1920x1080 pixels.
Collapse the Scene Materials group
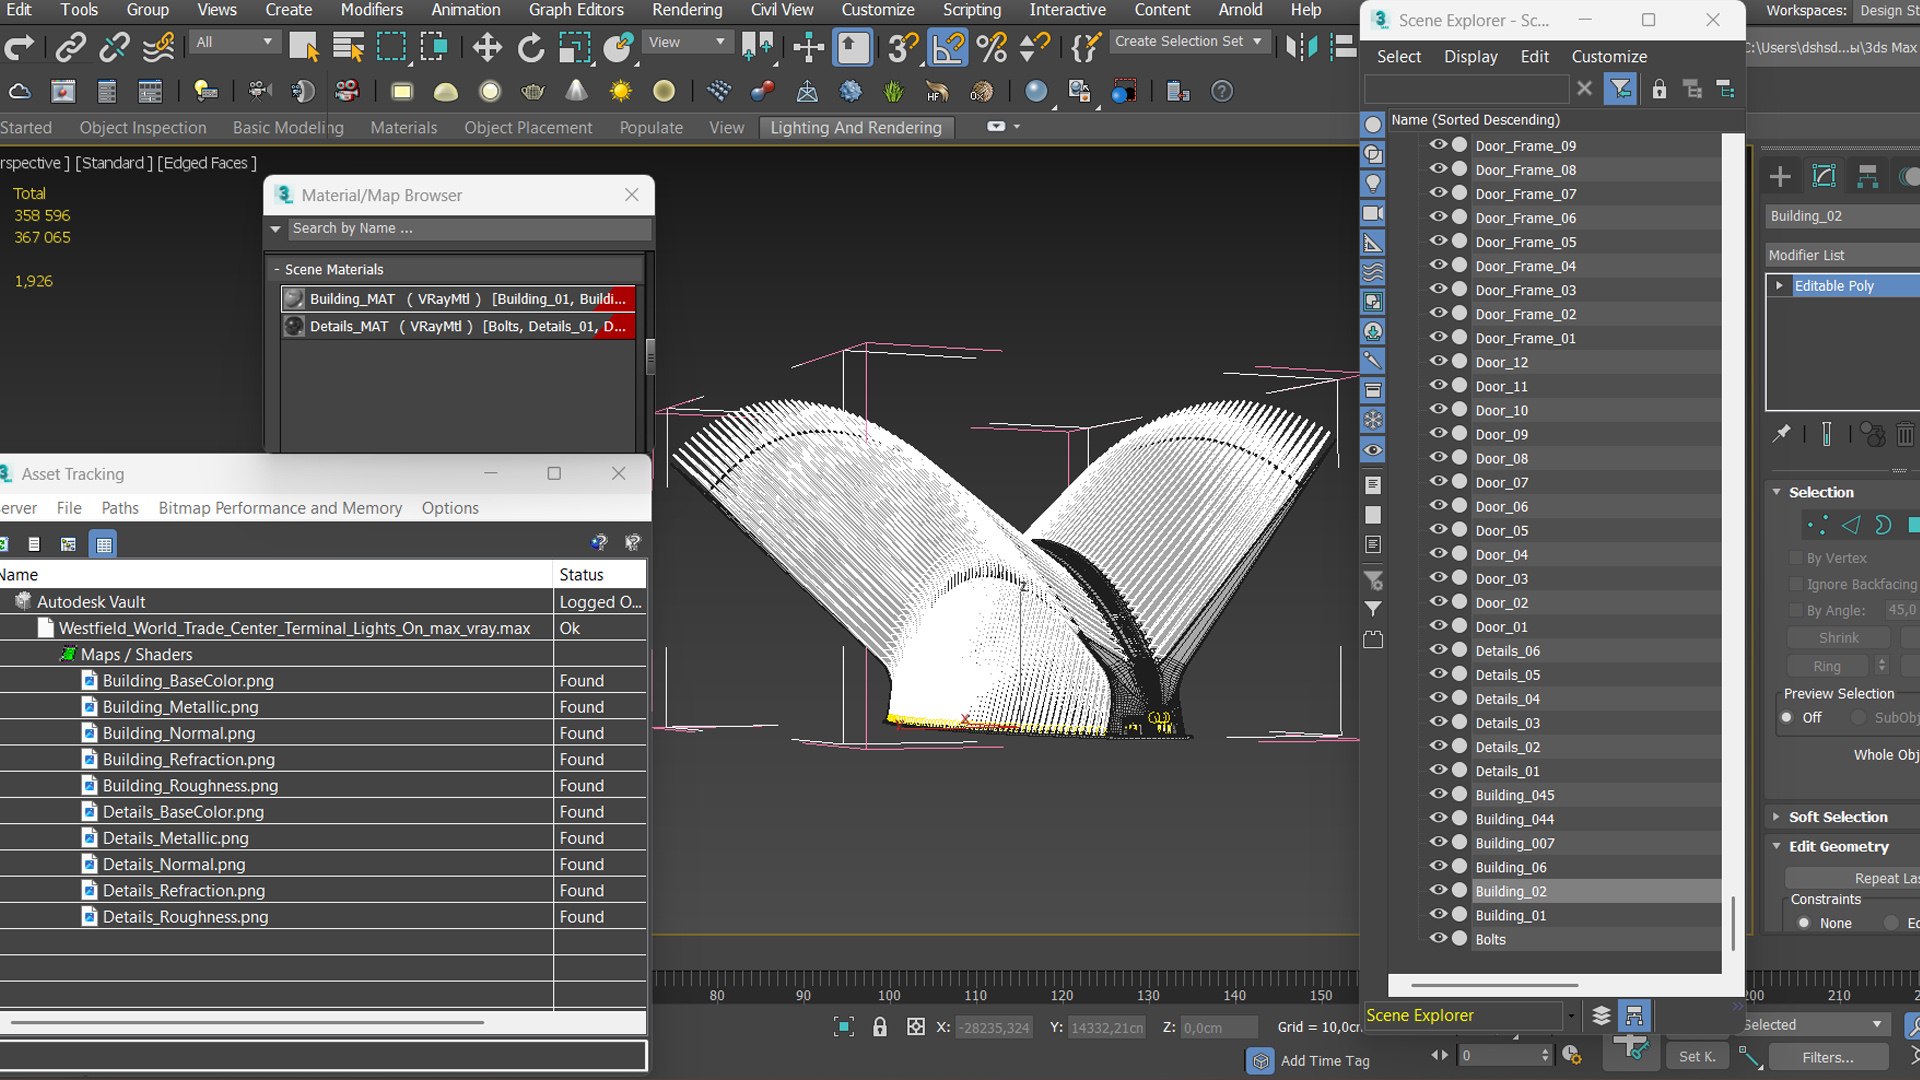pyautogui.click(x=277, y=270)
